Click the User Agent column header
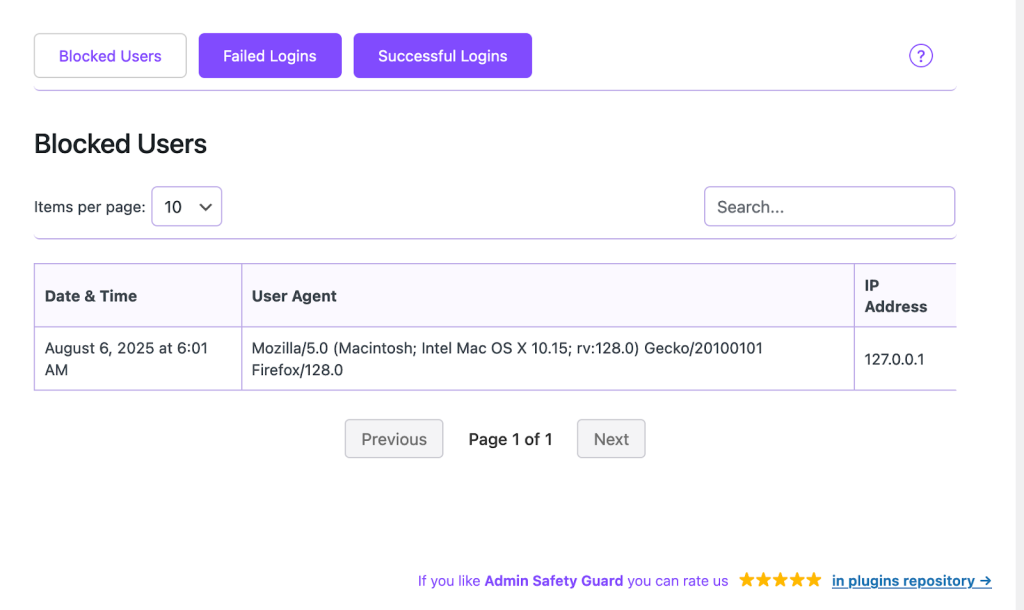Screen dimensions: 1024x610 point(294,296)
